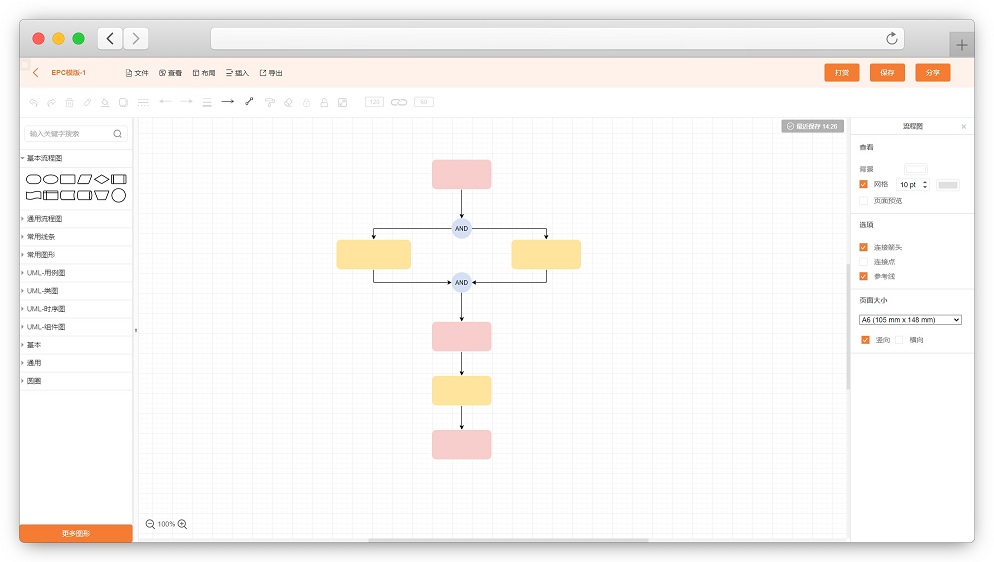This screenshot has height=562, width=994.
Task: Click the trash delete icon
Action: 69,102
